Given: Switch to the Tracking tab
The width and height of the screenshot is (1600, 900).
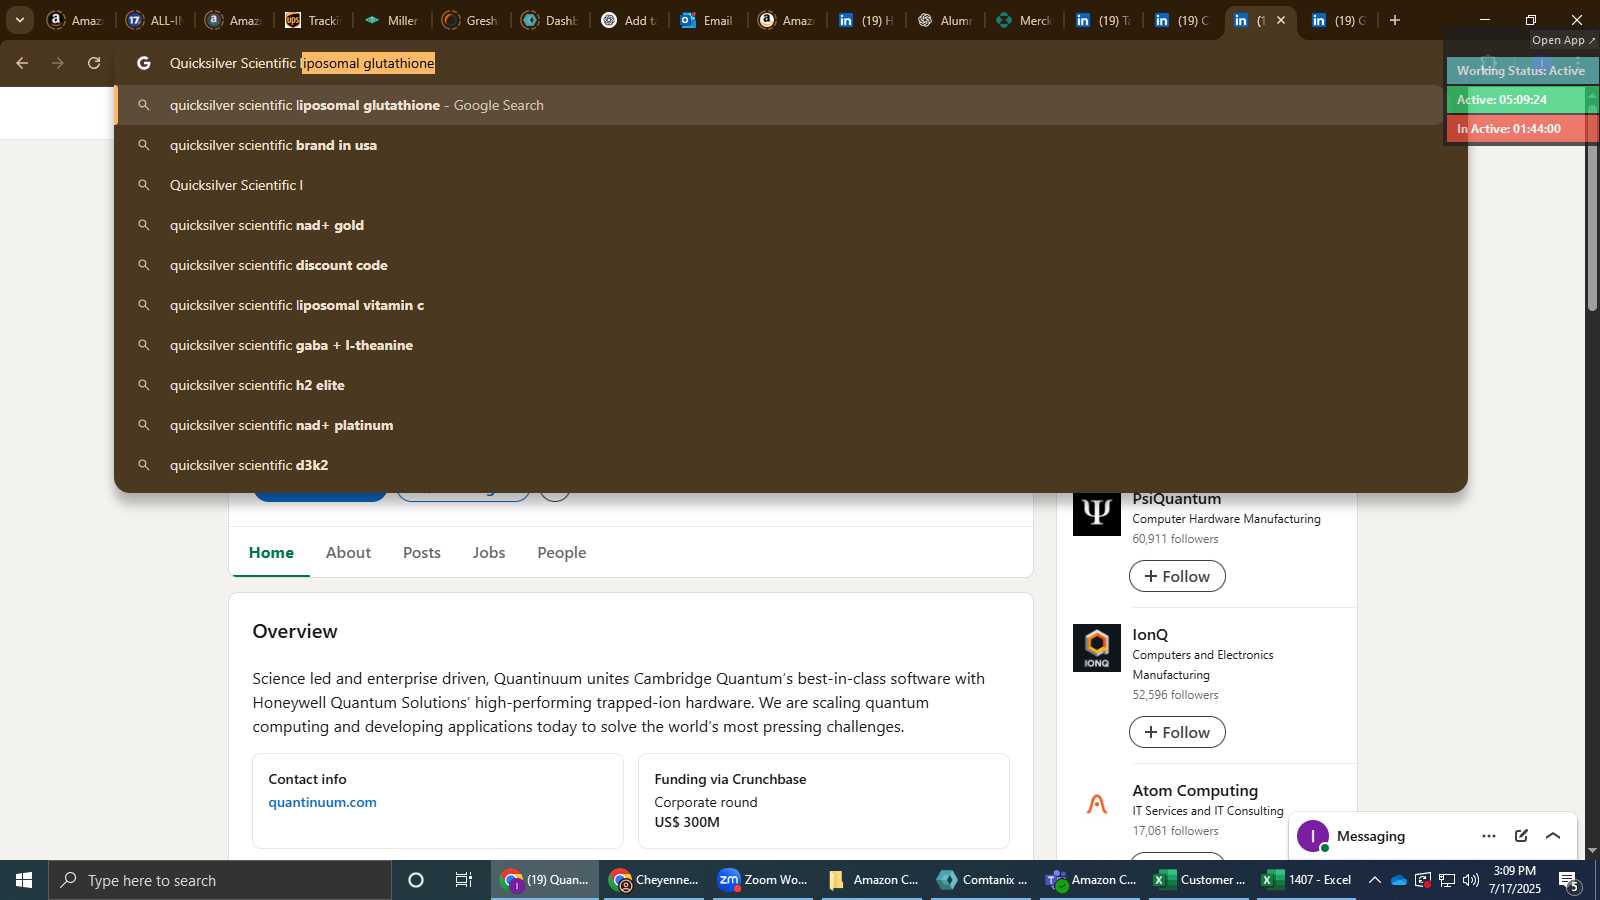Looking at the screenshot, I should 312,20.
